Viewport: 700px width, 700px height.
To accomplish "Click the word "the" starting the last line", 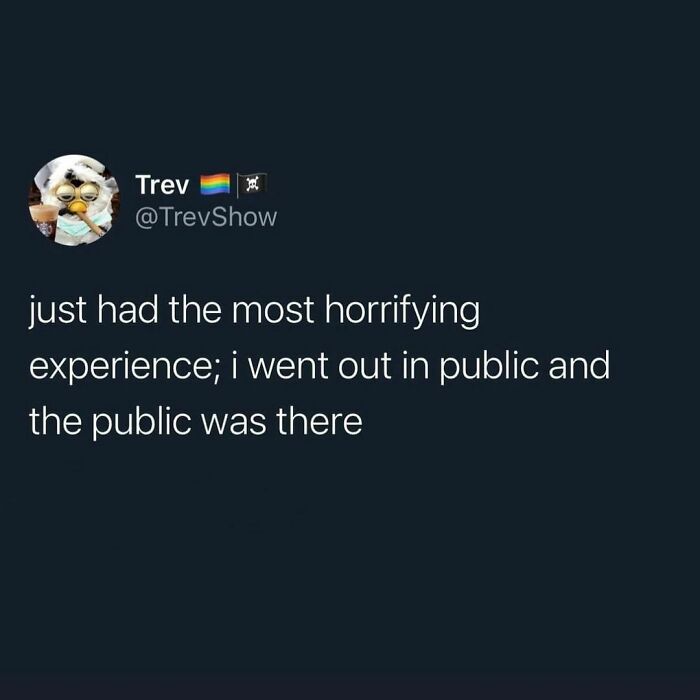I will [x=56, y=421].
